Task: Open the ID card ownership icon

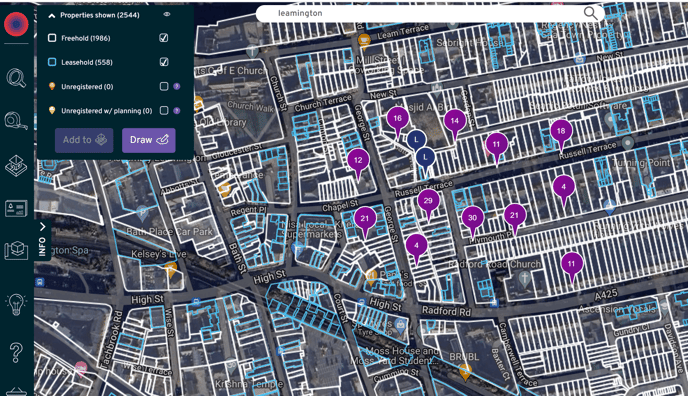Action: (x=16, y=208)
